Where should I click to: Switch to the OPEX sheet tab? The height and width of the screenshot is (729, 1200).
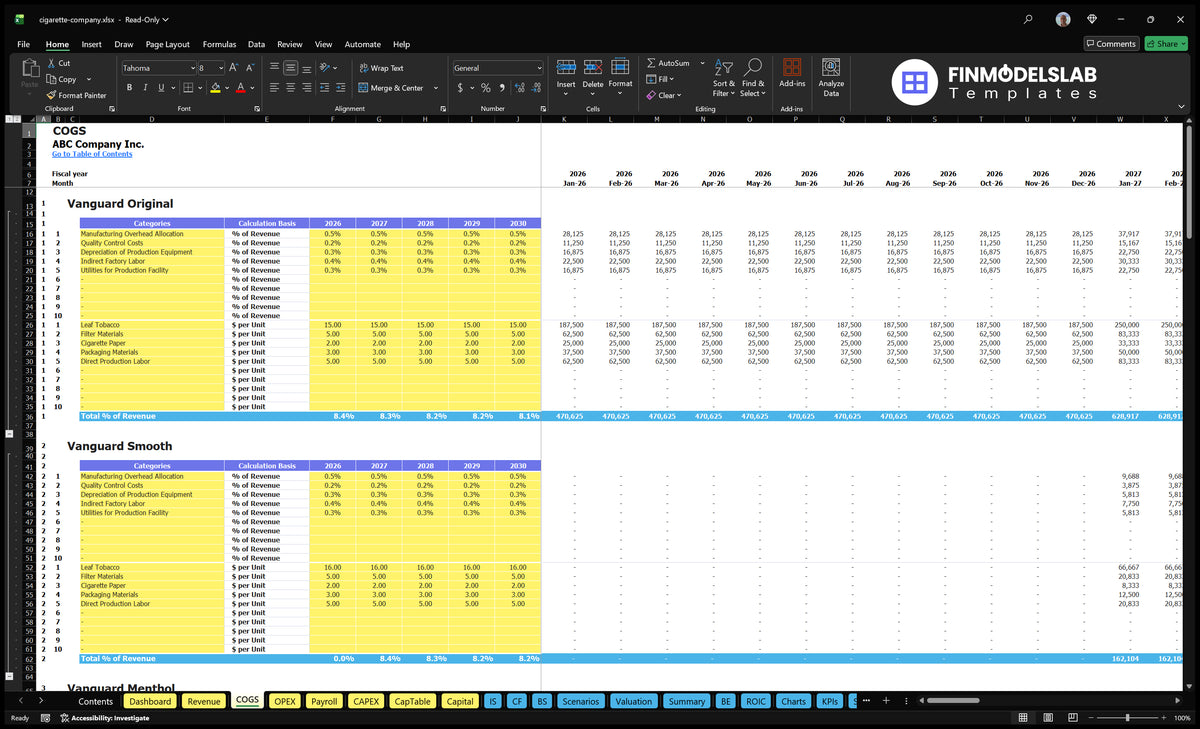point(285,701)
